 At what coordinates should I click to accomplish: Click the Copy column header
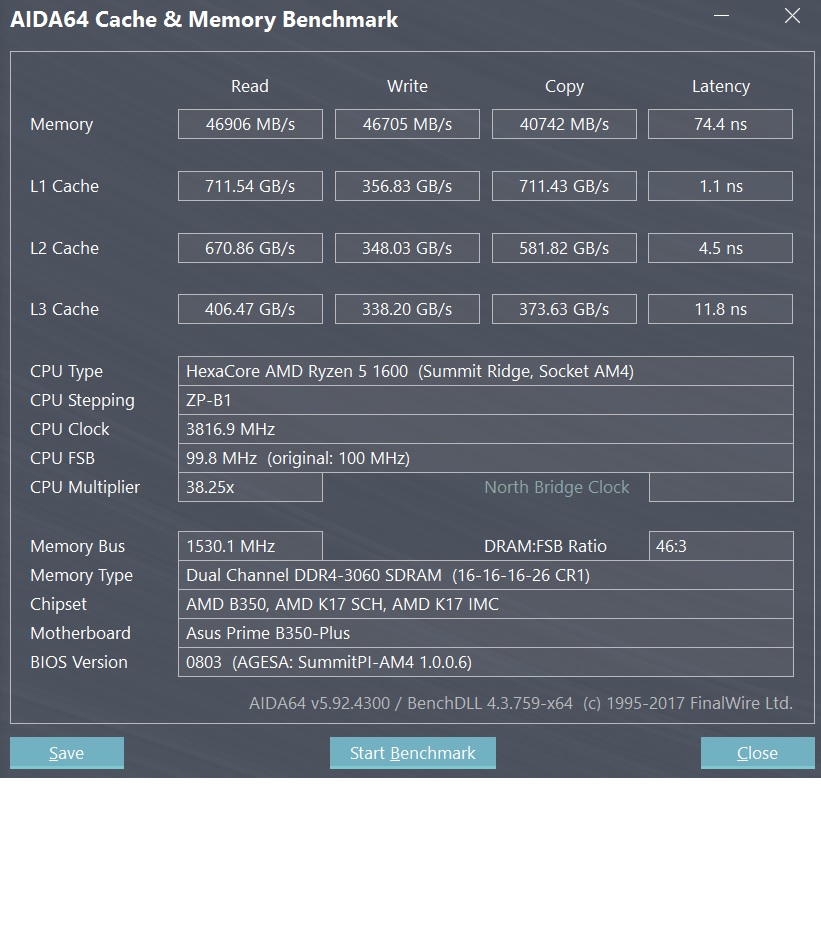(564, 87)
